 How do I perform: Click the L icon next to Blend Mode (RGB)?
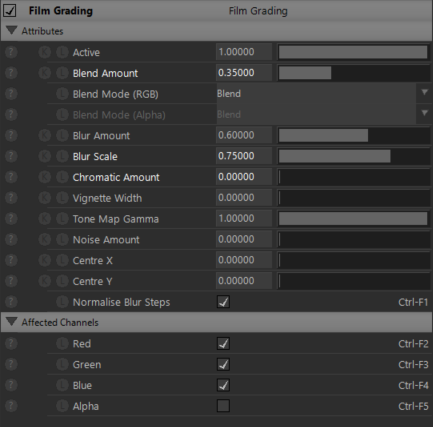(x=62, y=94)
